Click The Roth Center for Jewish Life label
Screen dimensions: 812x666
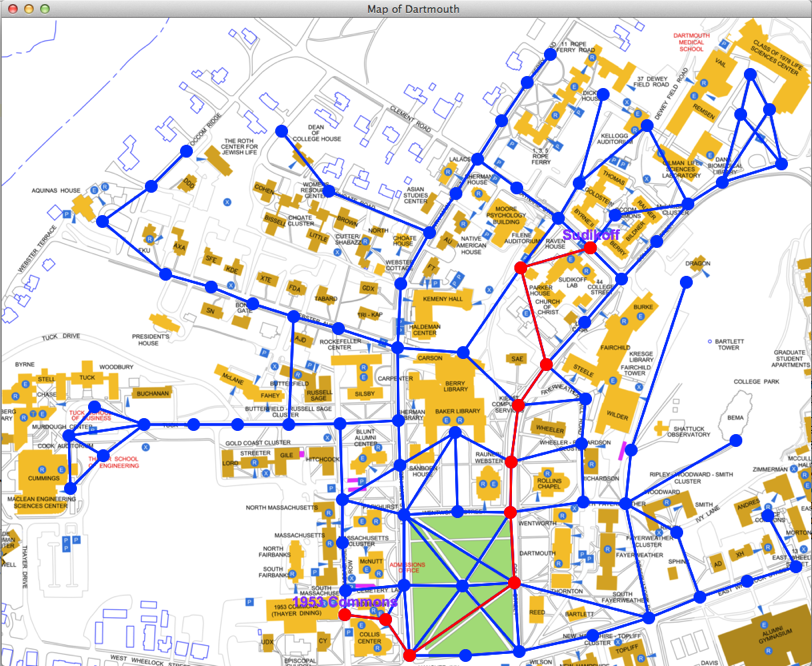point(239,147)
